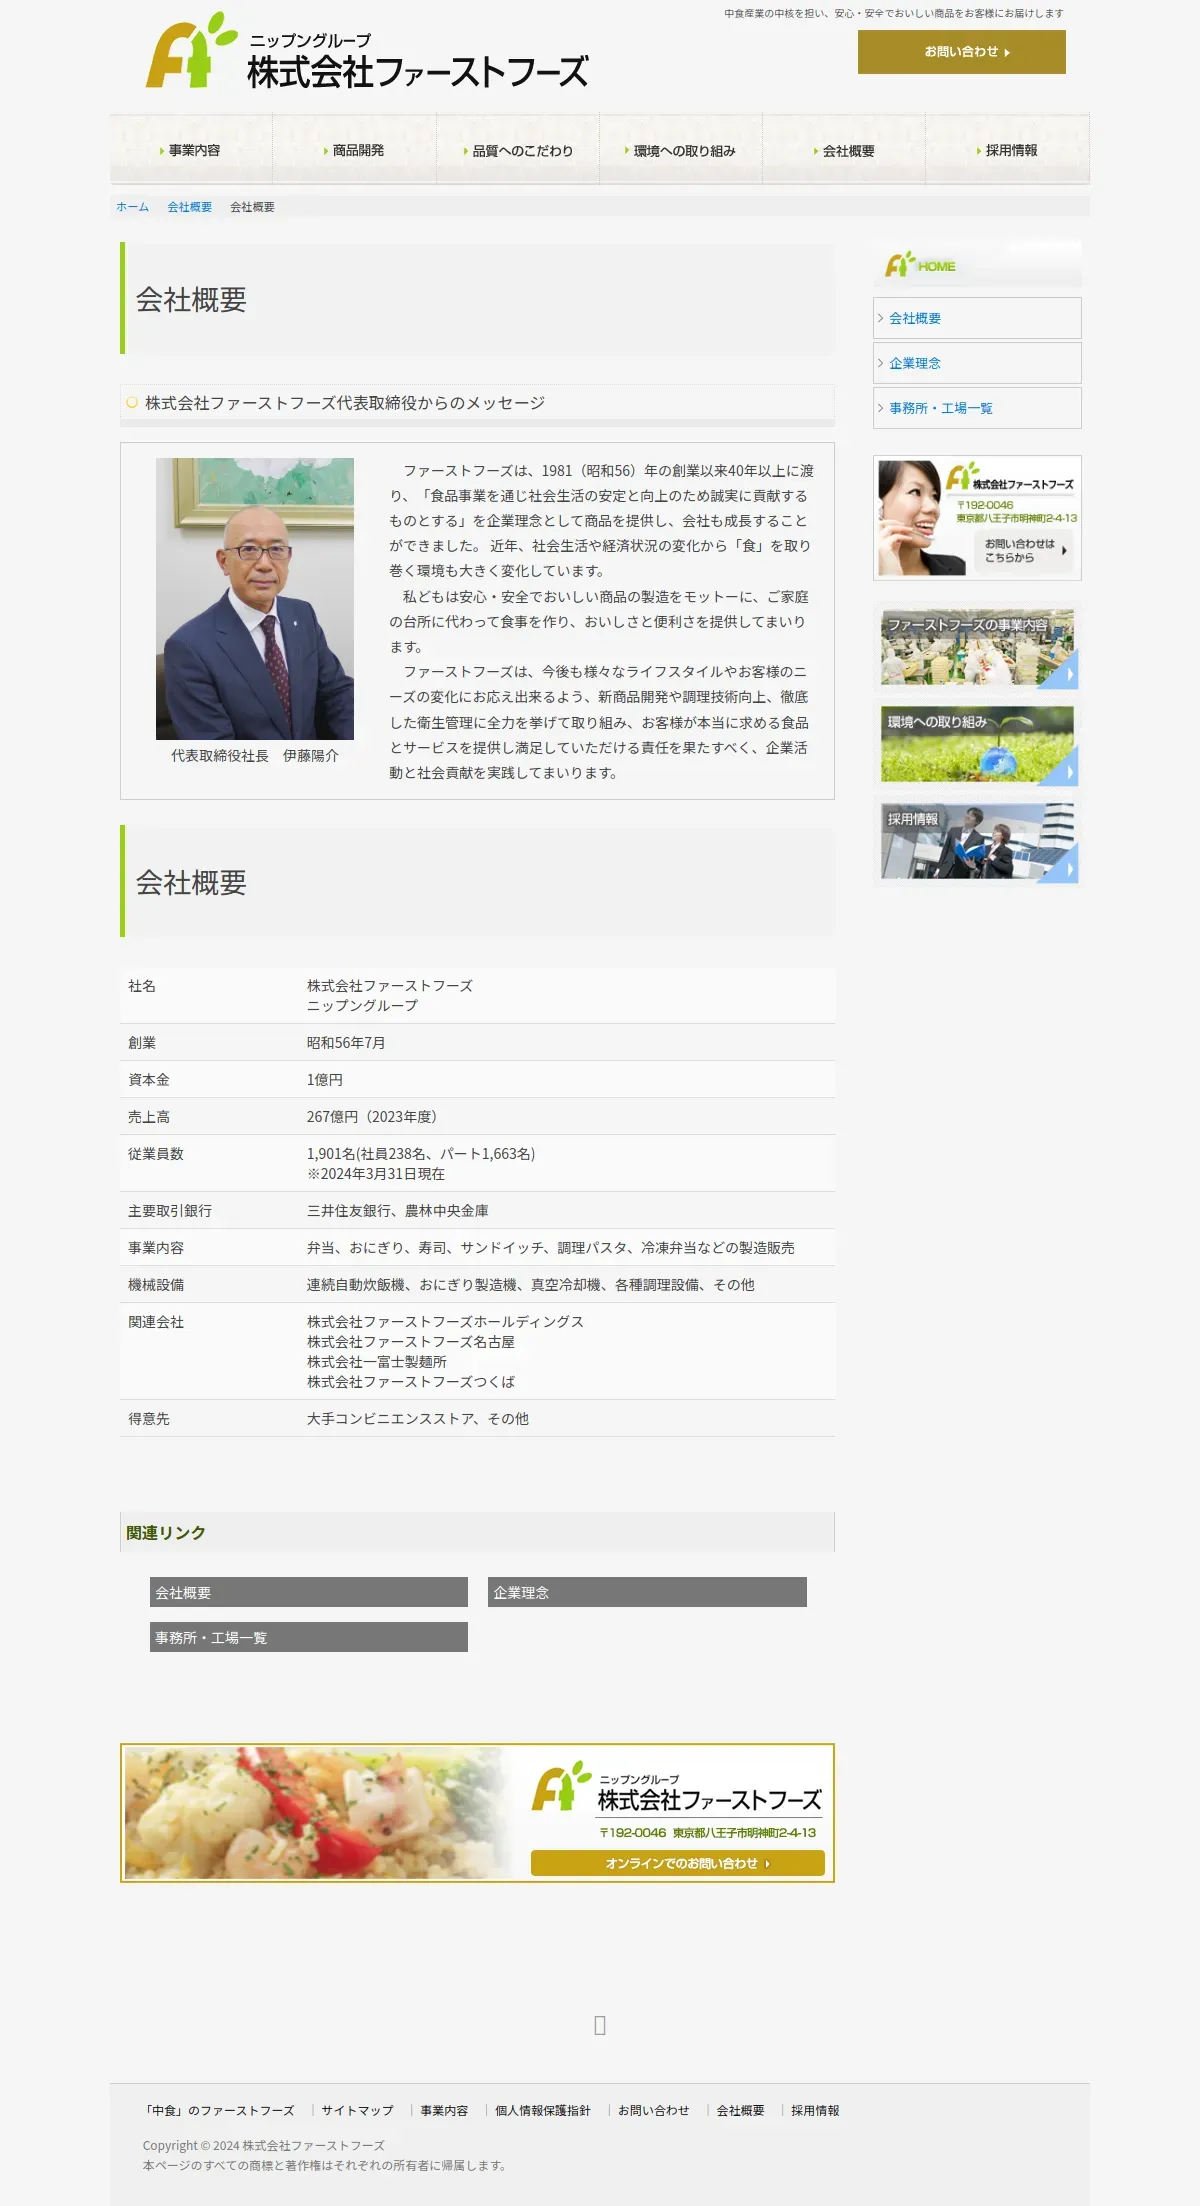Open 「中食」のファーストフーズ footer link

point(220,2110)
